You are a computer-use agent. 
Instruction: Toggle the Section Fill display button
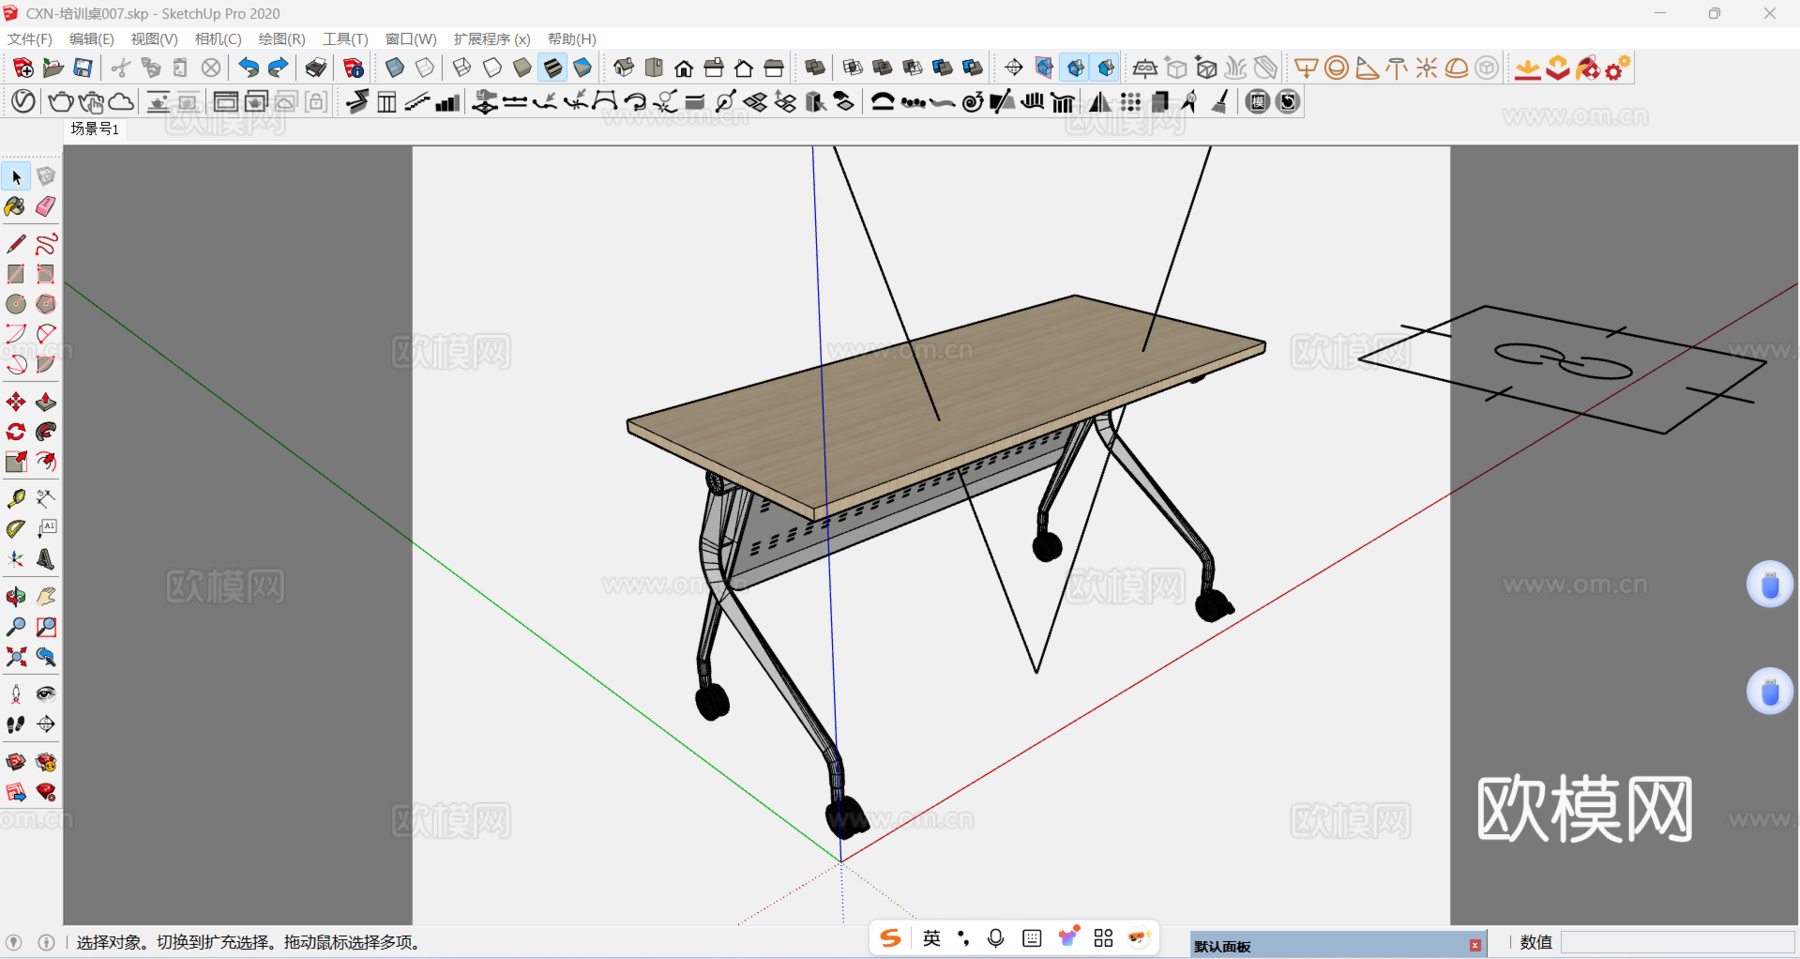(x=1106, y=68)
